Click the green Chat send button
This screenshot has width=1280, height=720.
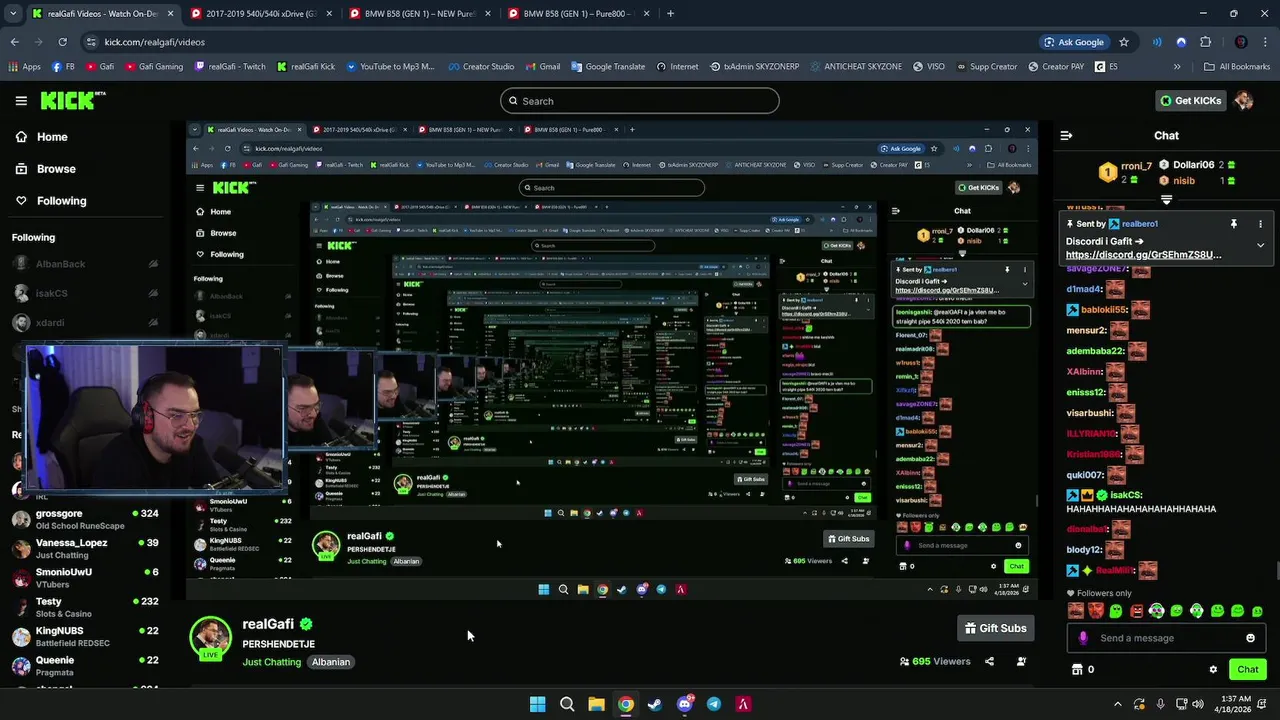[x=1247, y=670]
